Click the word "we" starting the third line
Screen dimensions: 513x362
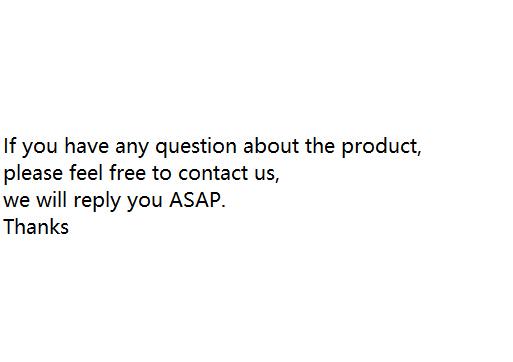tap(17, 201)
